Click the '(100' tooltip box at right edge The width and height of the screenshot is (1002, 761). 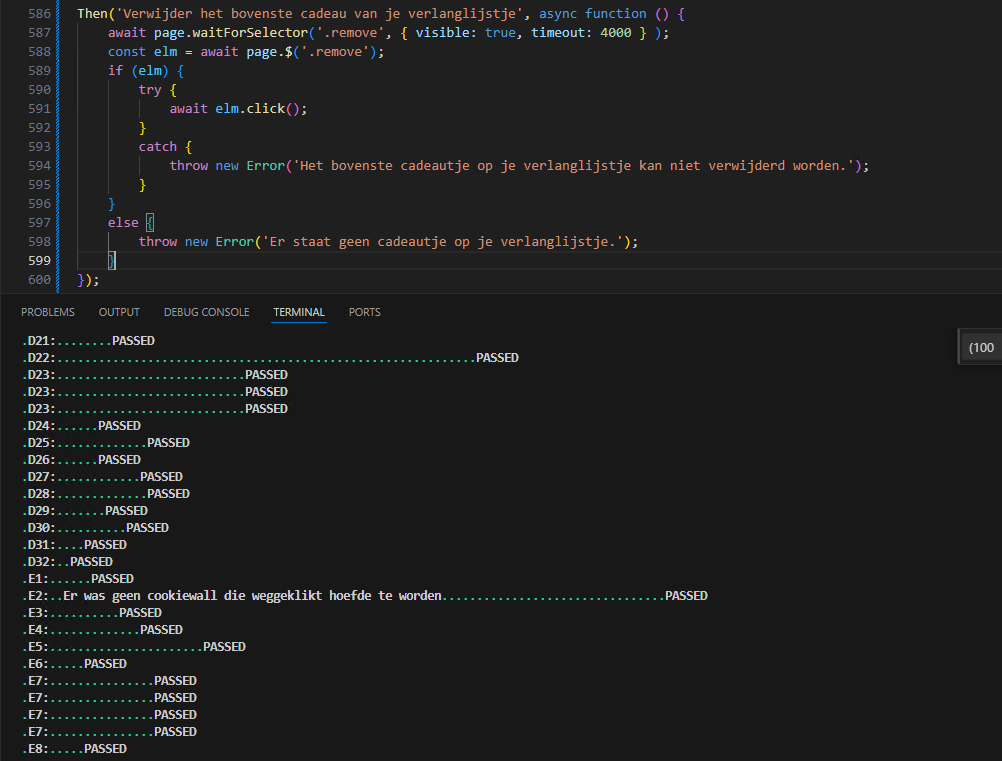980,347
